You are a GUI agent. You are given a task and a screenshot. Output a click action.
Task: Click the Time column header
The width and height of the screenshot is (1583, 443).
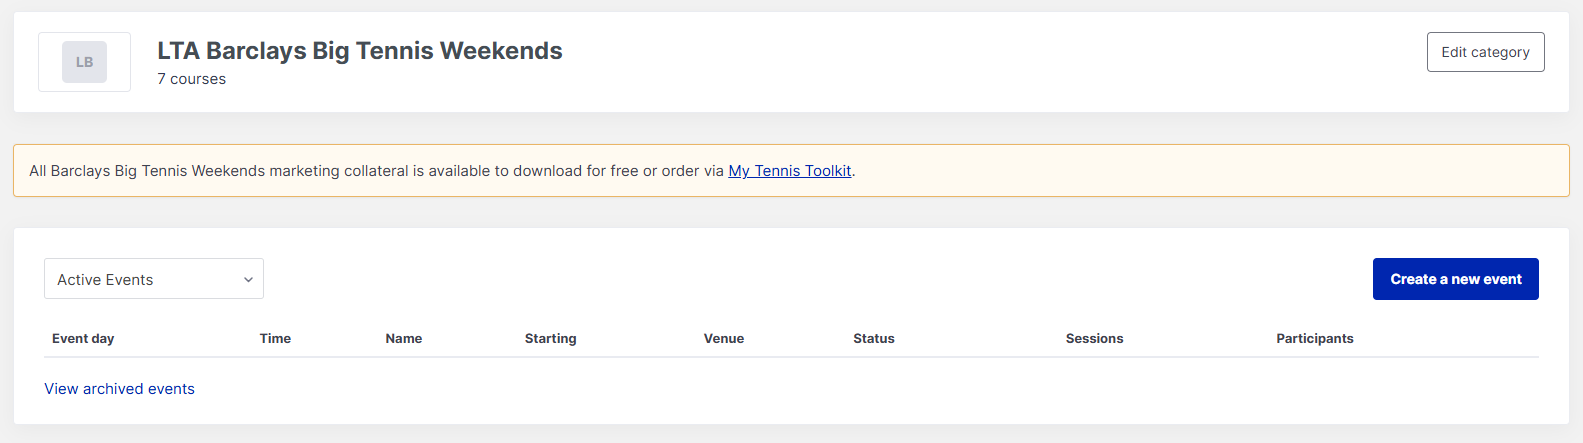point(275,339)
